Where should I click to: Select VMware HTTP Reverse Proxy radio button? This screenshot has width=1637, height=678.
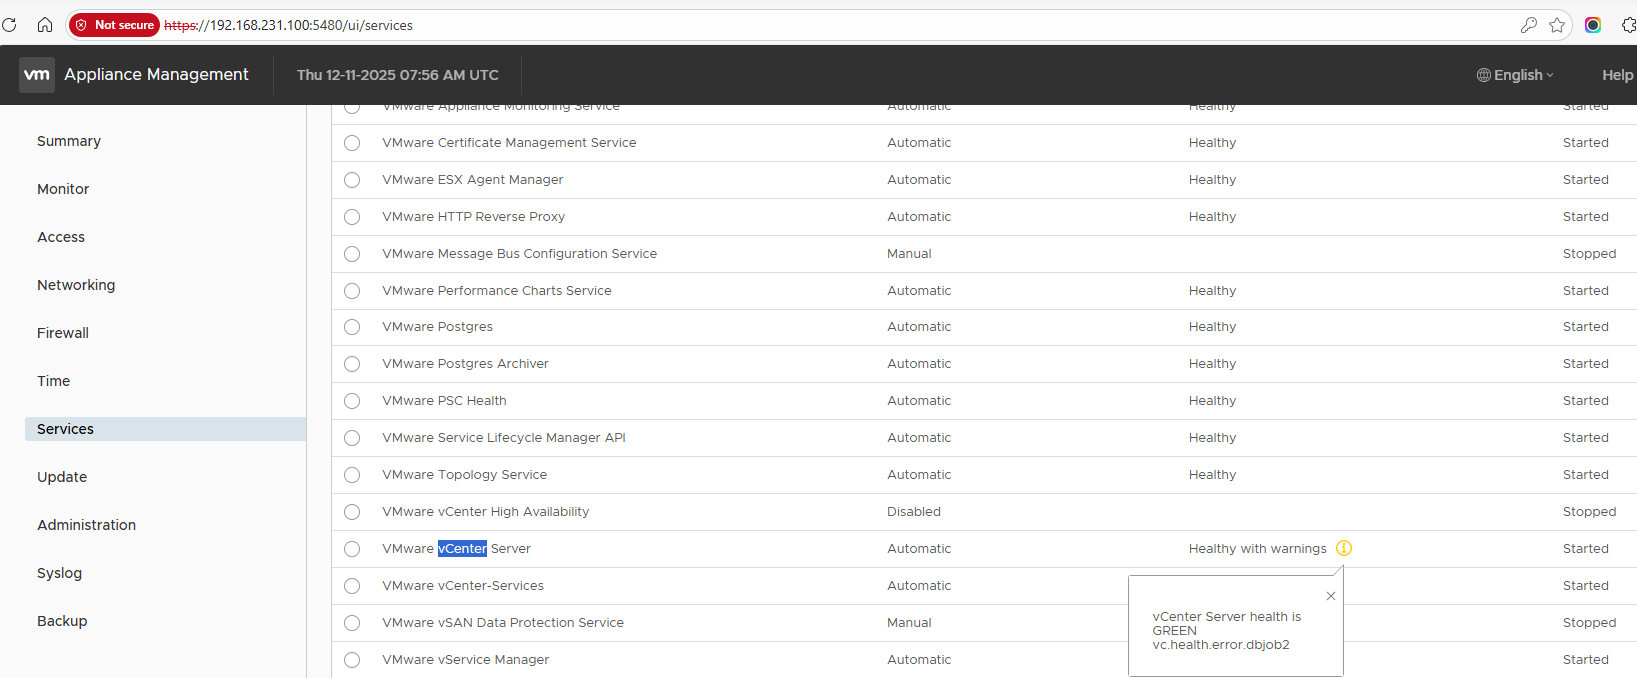tap(352, 217)
